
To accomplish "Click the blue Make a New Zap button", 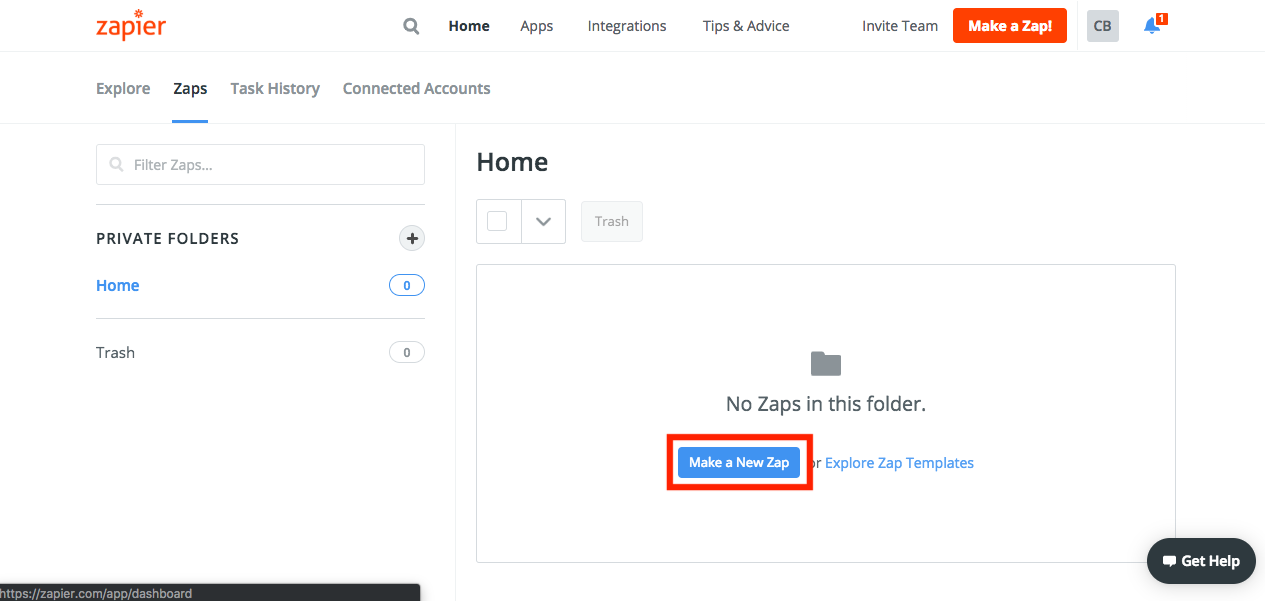I will 739,462.
